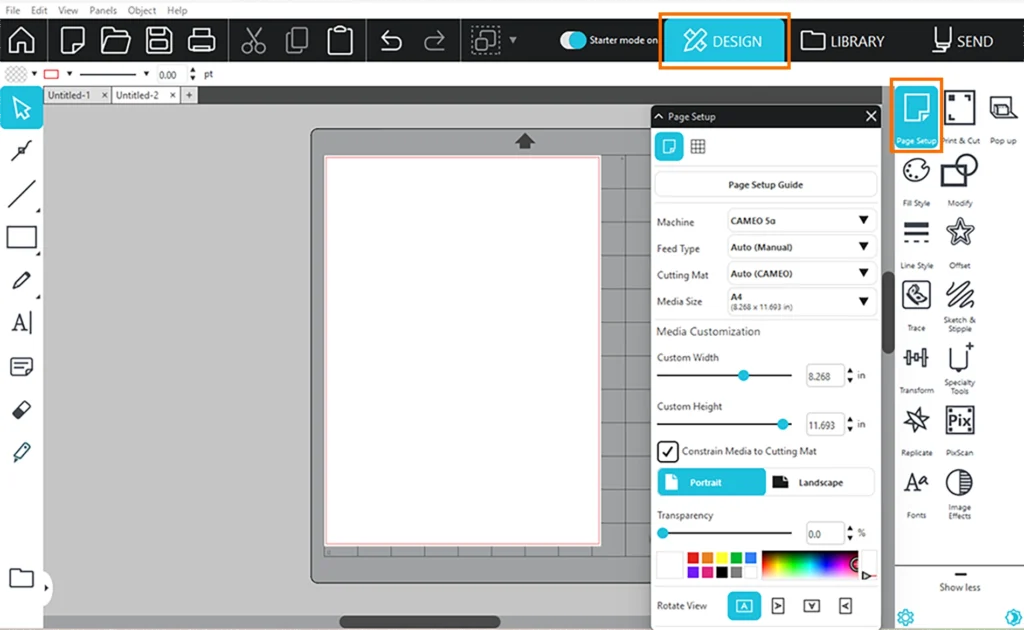Select the Eraser tool in left toolbar

coord(21,409)
